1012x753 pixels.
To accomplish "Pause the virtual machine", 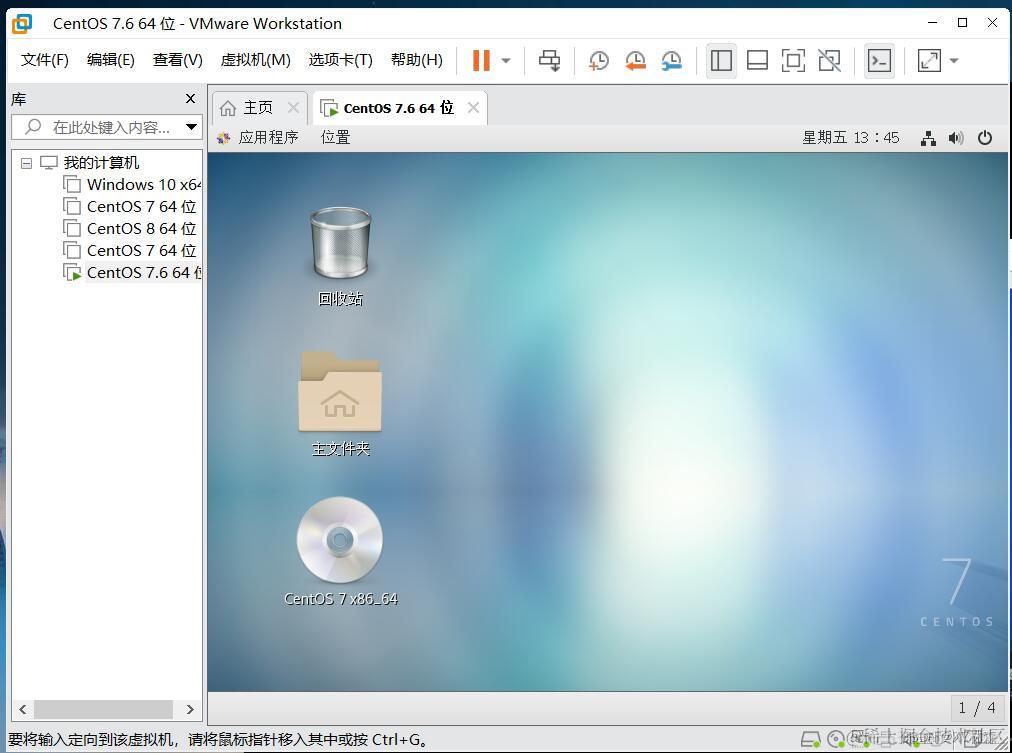I will coord(481,61).
